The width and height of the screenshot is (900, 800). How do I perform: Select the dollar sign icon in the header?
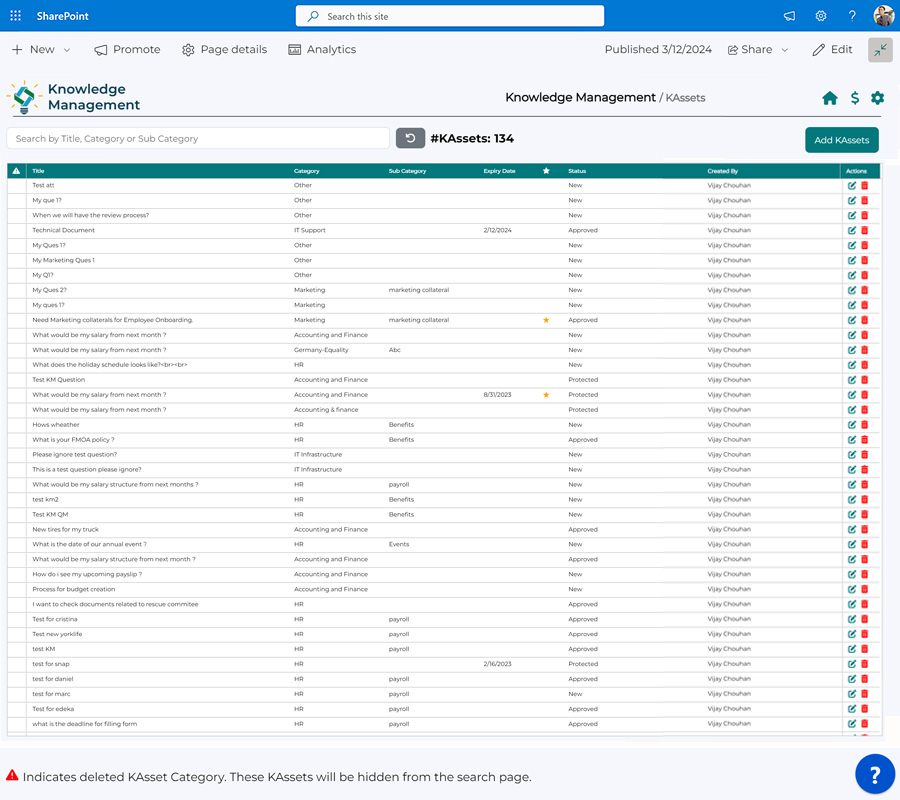coord(854,98)
